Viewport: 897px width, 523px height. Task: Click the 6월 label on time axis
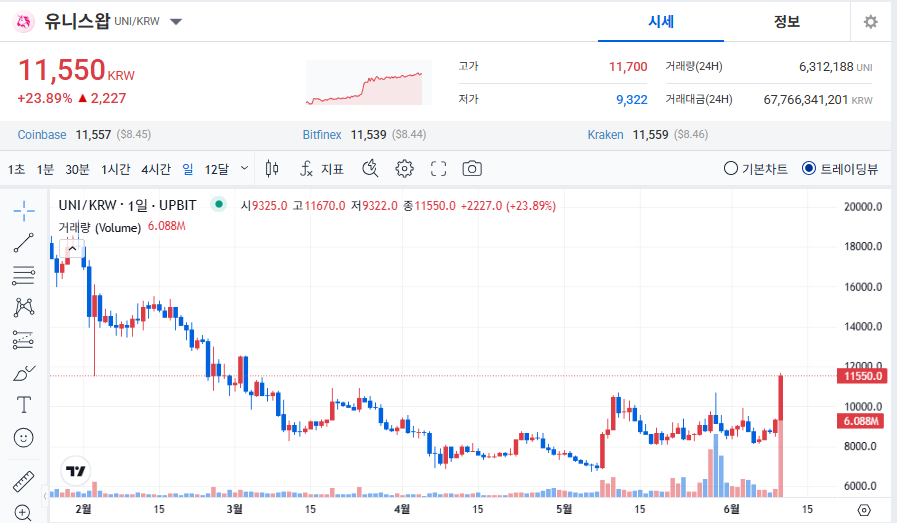(731, 509)
